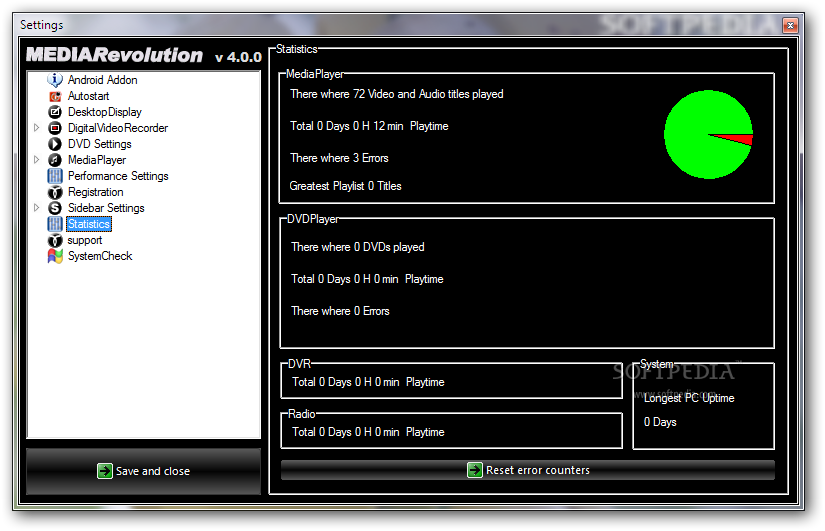Screen dimensions: 825x531
Task: Click 'Longest PC Uptime' text
Action: pyautogui.click(x=689, y=398)
